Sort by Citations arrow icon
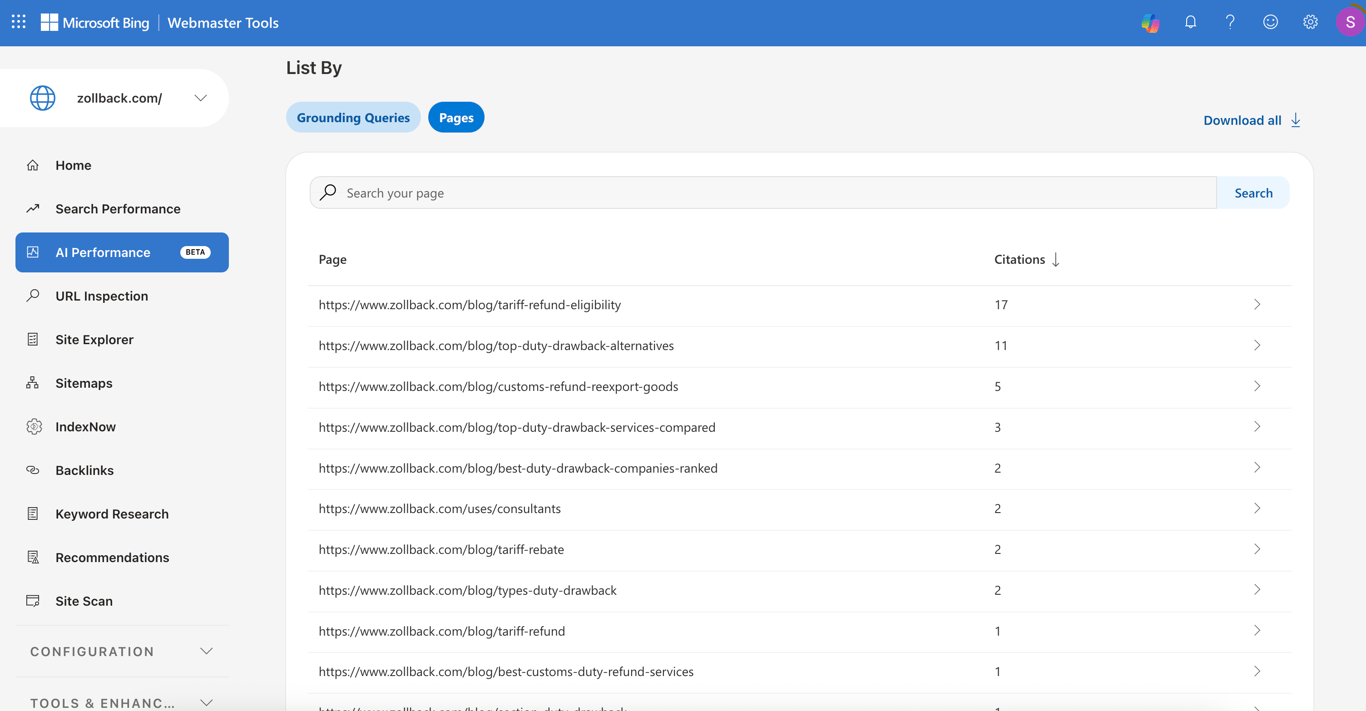 [x=1056, y=260]
